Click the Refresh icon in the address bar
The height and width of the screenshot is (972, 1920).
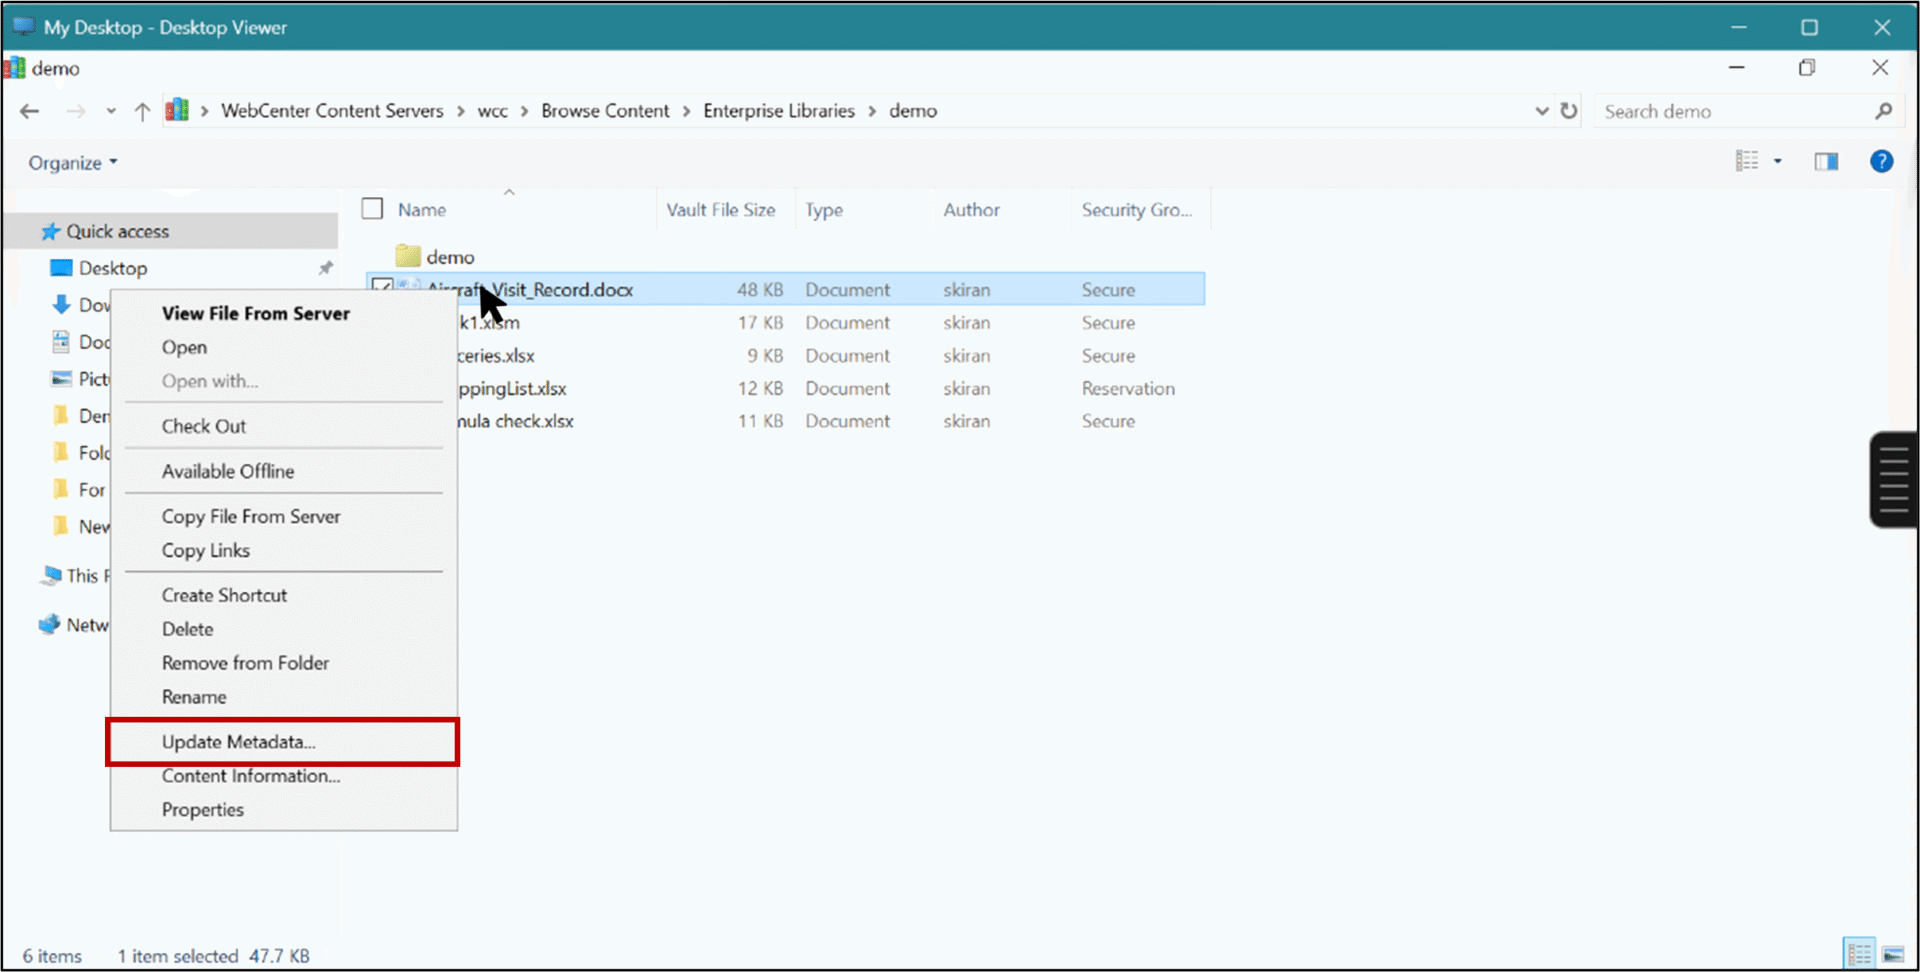(1569, 111)
